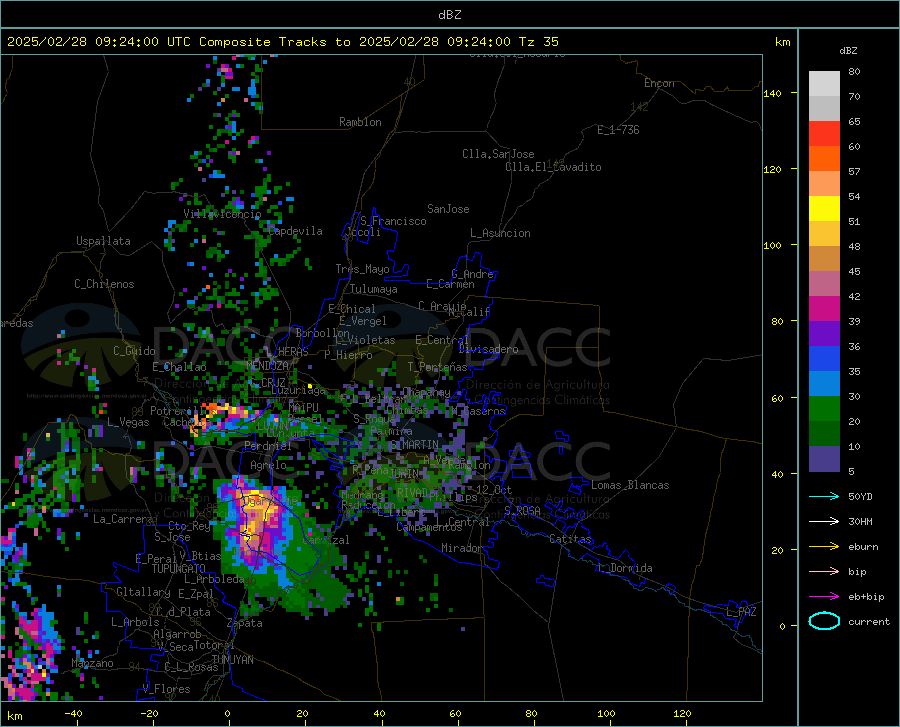
Task: Click the 'L_Asuncion' place label
Action: click(500, 233)
